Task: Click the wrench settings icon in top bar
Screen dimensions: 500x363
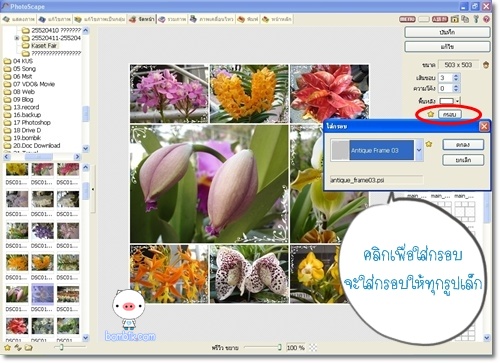Action: pyautogui.click(x=476, y=19)
